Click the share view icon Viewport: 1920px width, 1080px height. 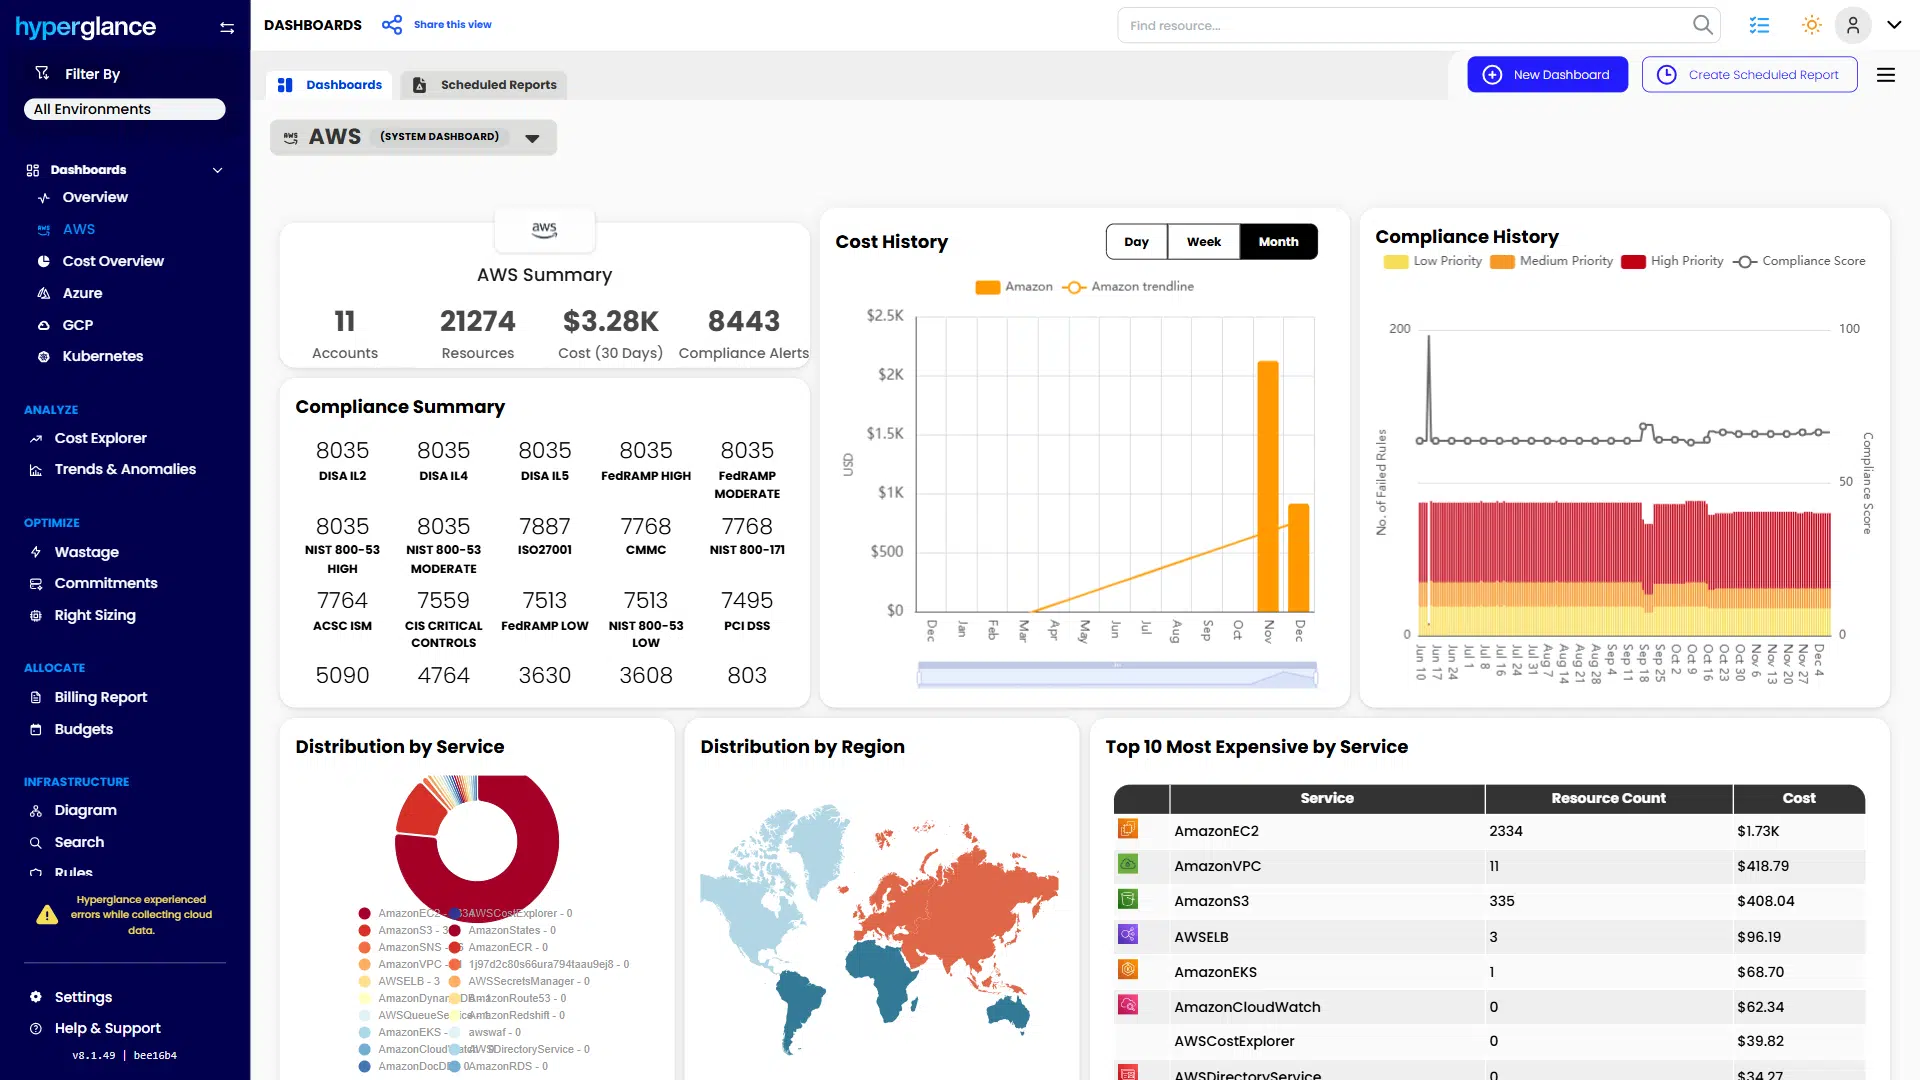click(392, 25)
